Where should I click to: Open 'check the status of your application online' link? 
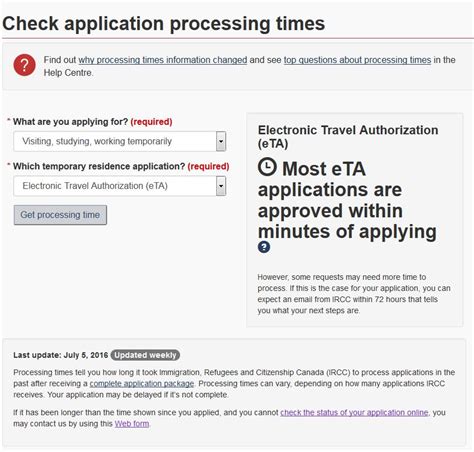(354, 413)
